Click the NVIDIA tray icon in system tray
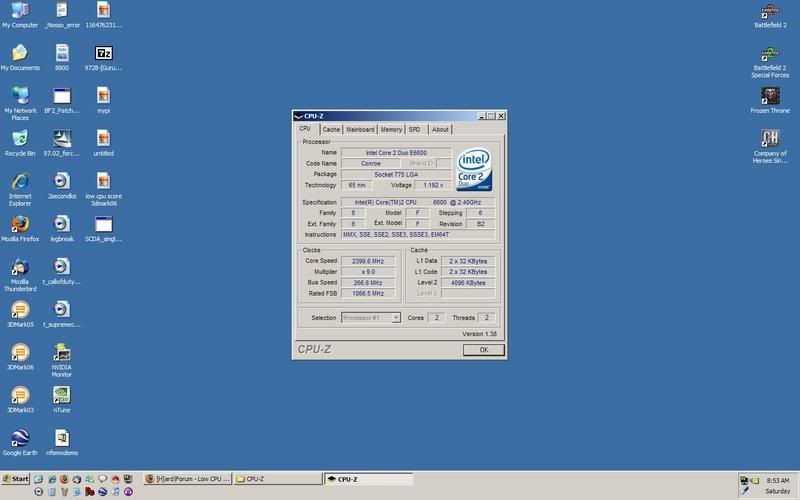Screen dimensions: 800x500 tap(755, 480)
